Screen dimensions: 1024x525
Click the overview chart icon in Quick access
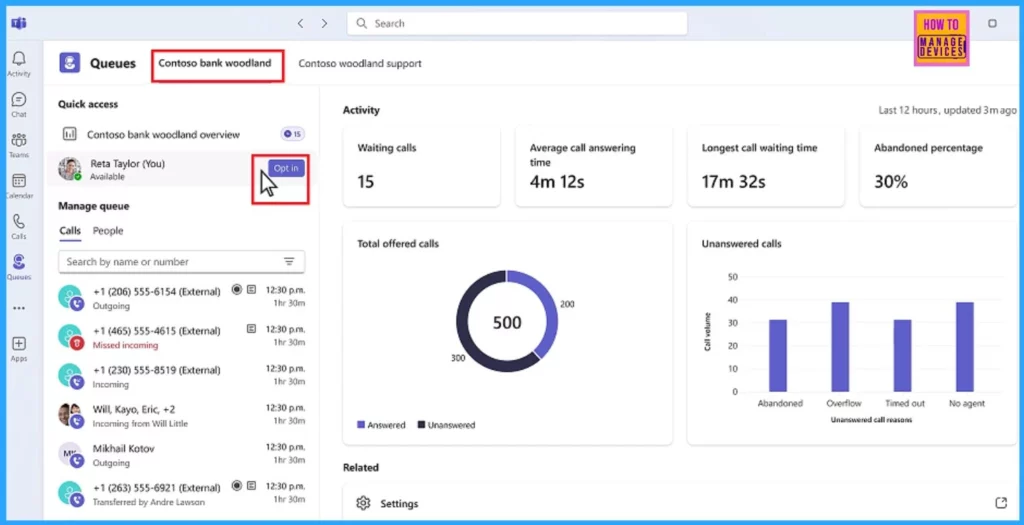tap(69, 134)
